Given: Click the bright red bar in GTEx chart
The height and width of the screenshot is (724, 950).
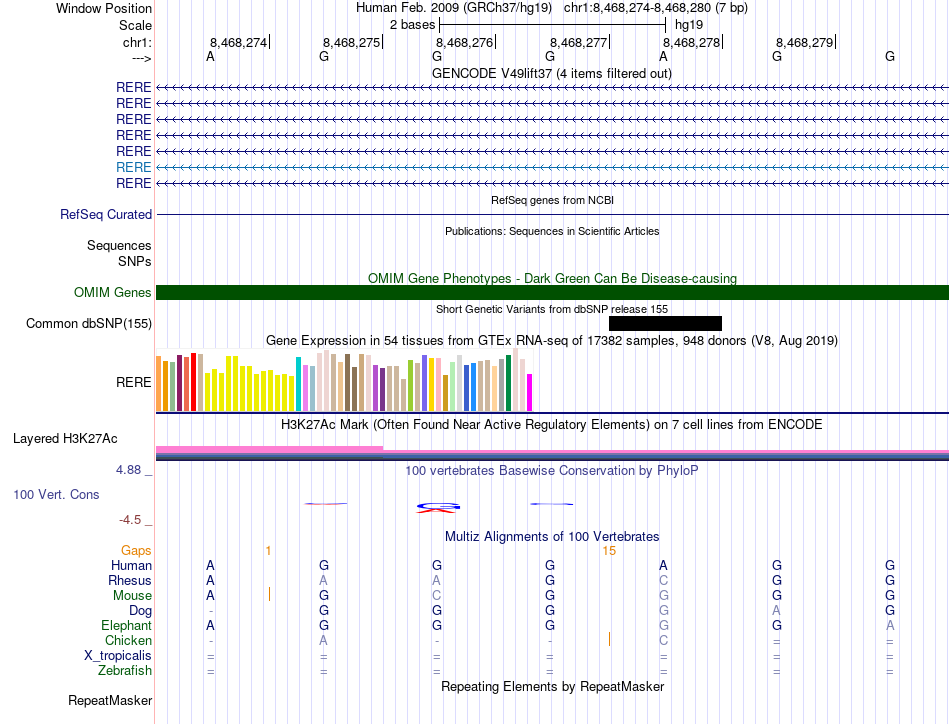Looking at the screenshot, I should tap(193, 382).
